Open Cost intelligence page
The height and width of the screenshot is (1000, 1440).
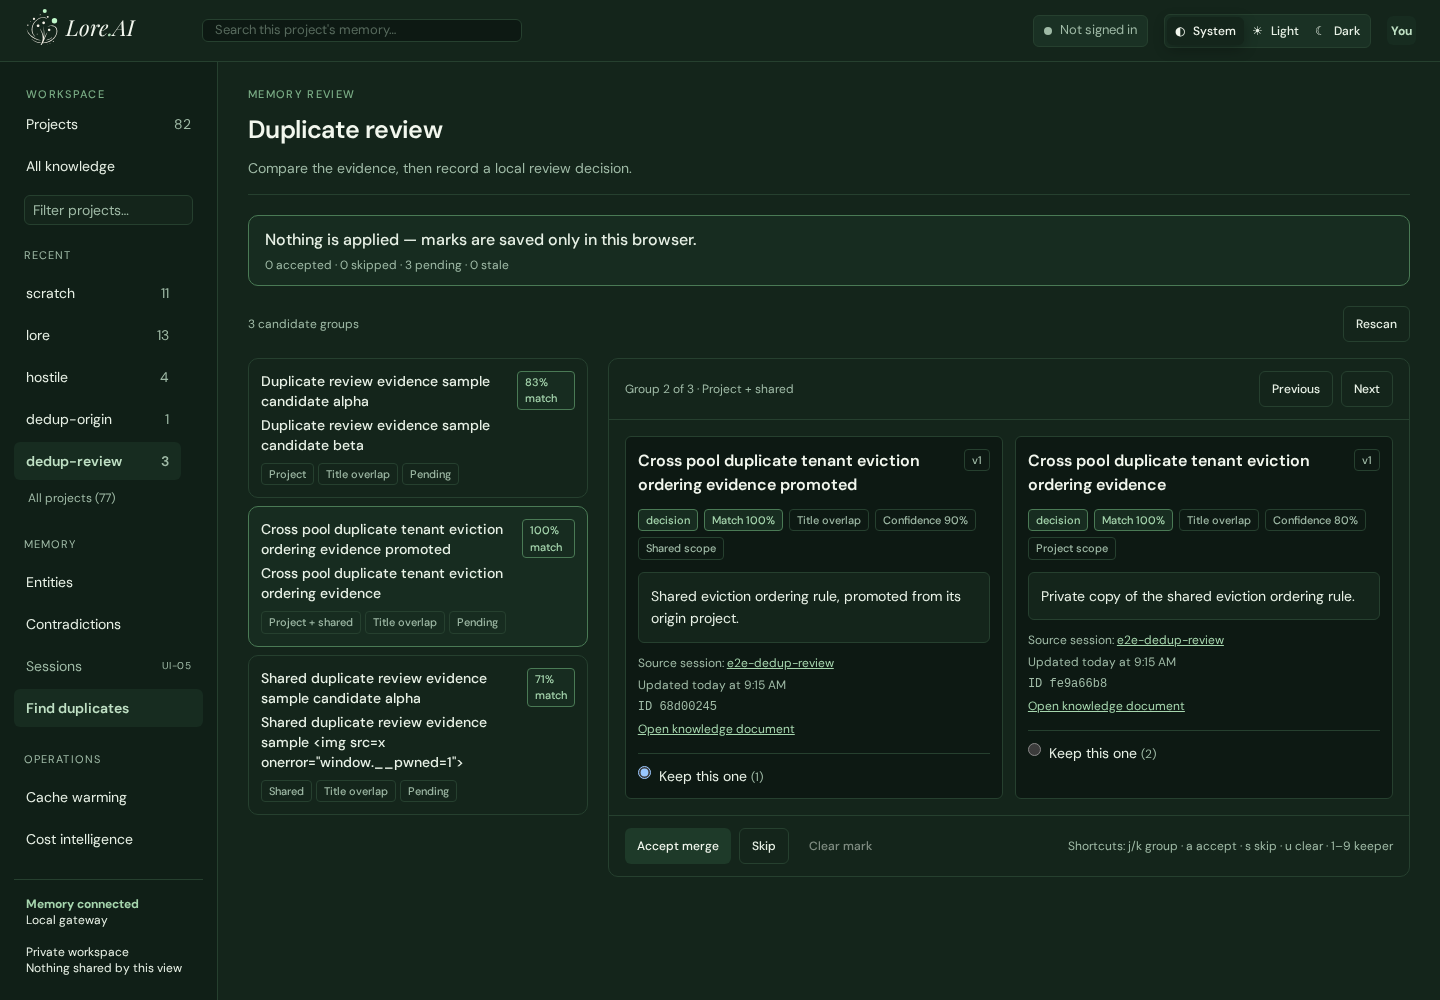108,839
